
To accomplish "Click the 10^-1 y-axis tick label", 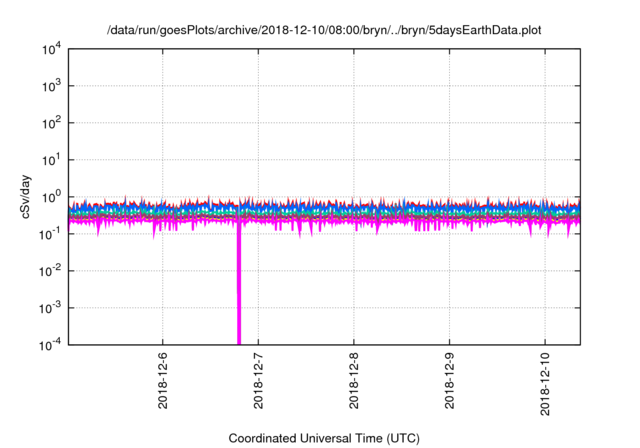I will (x=50, y=234).
